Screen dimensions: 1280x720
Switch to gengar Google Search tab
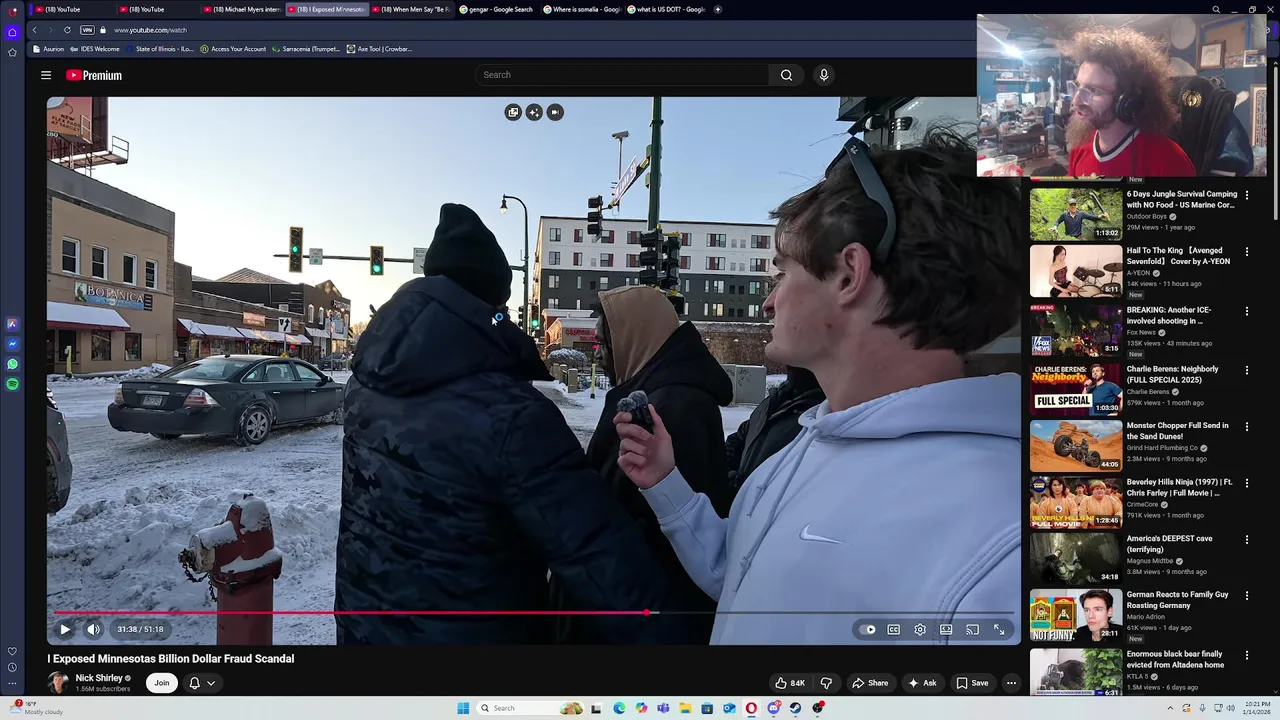(x=497, y=9)
